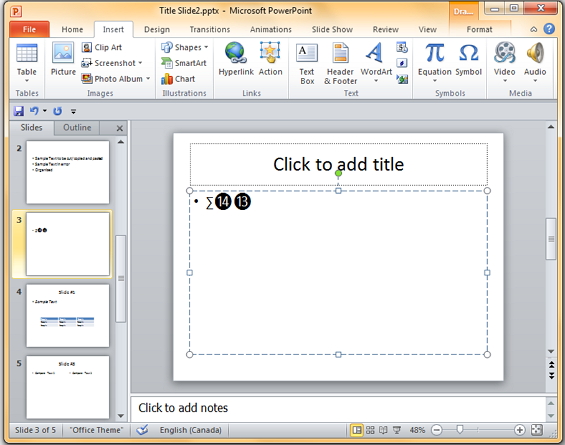Screen dimensions: 565x445
Task: Switch to the Animations tab
Action: pyautogui.click(x=271, y=30)
